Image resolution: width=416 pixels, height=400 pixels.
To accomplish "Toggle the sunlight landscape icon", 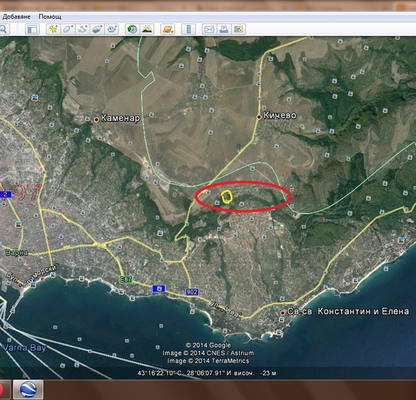I will click(x=147, y=29).
